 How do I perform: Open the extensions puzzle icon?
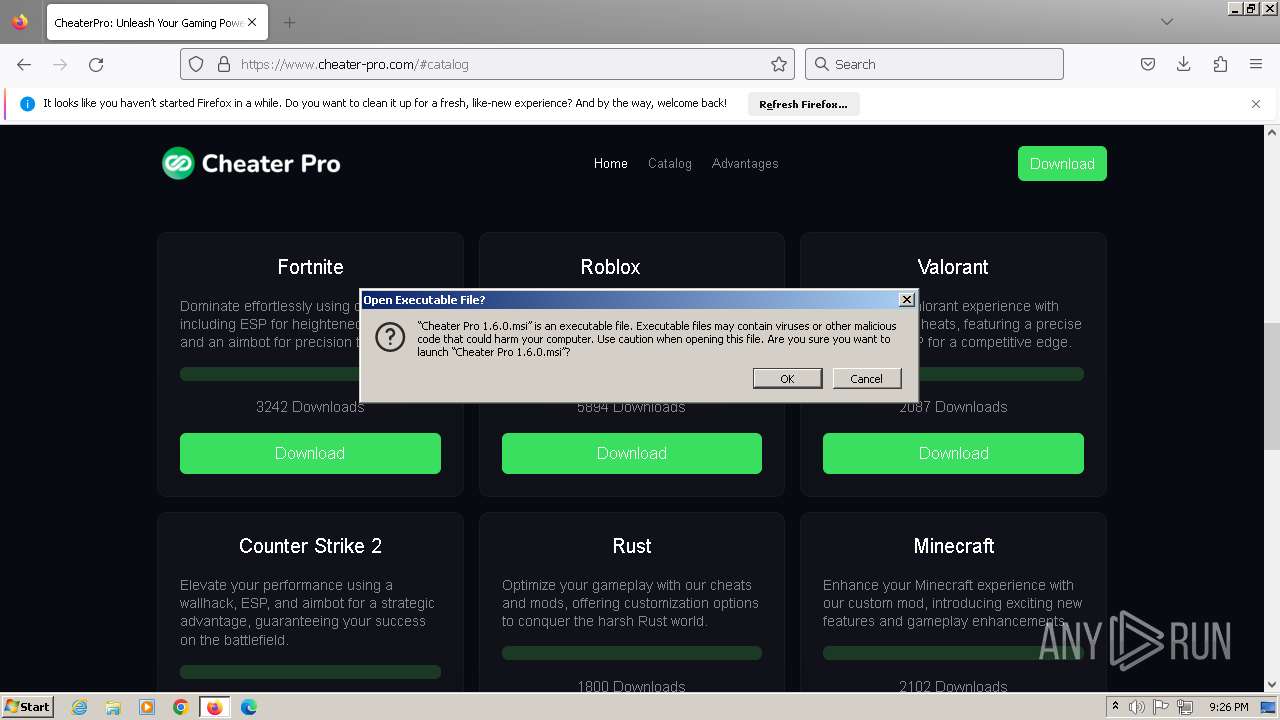coord(1220,64)
